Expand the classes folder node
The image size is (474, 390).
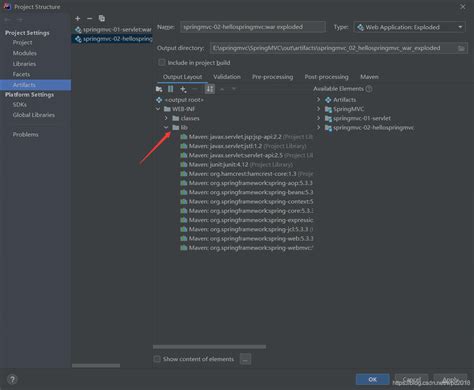click(166, 118)
